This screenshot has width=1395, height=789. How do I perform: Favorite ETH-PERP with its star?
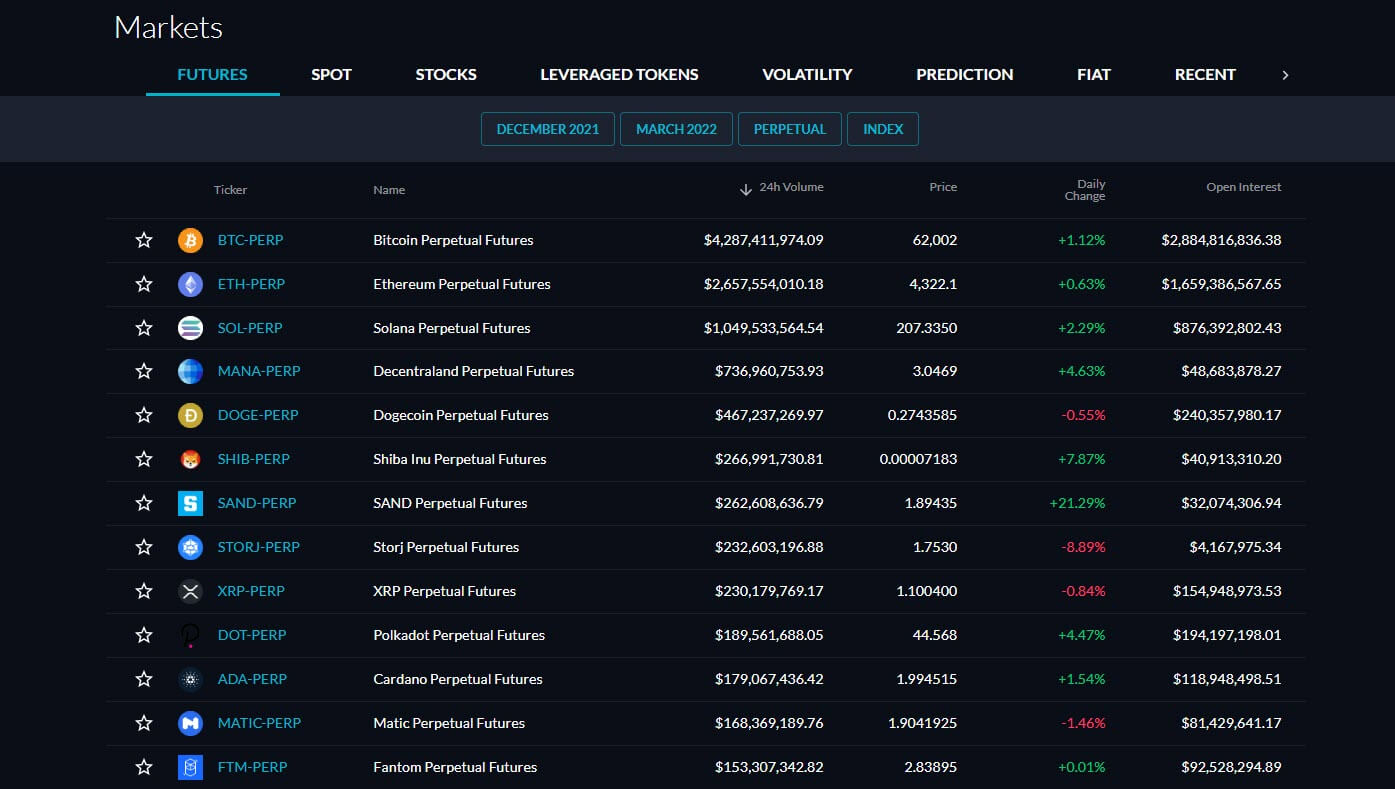click(x=144, y=284)
